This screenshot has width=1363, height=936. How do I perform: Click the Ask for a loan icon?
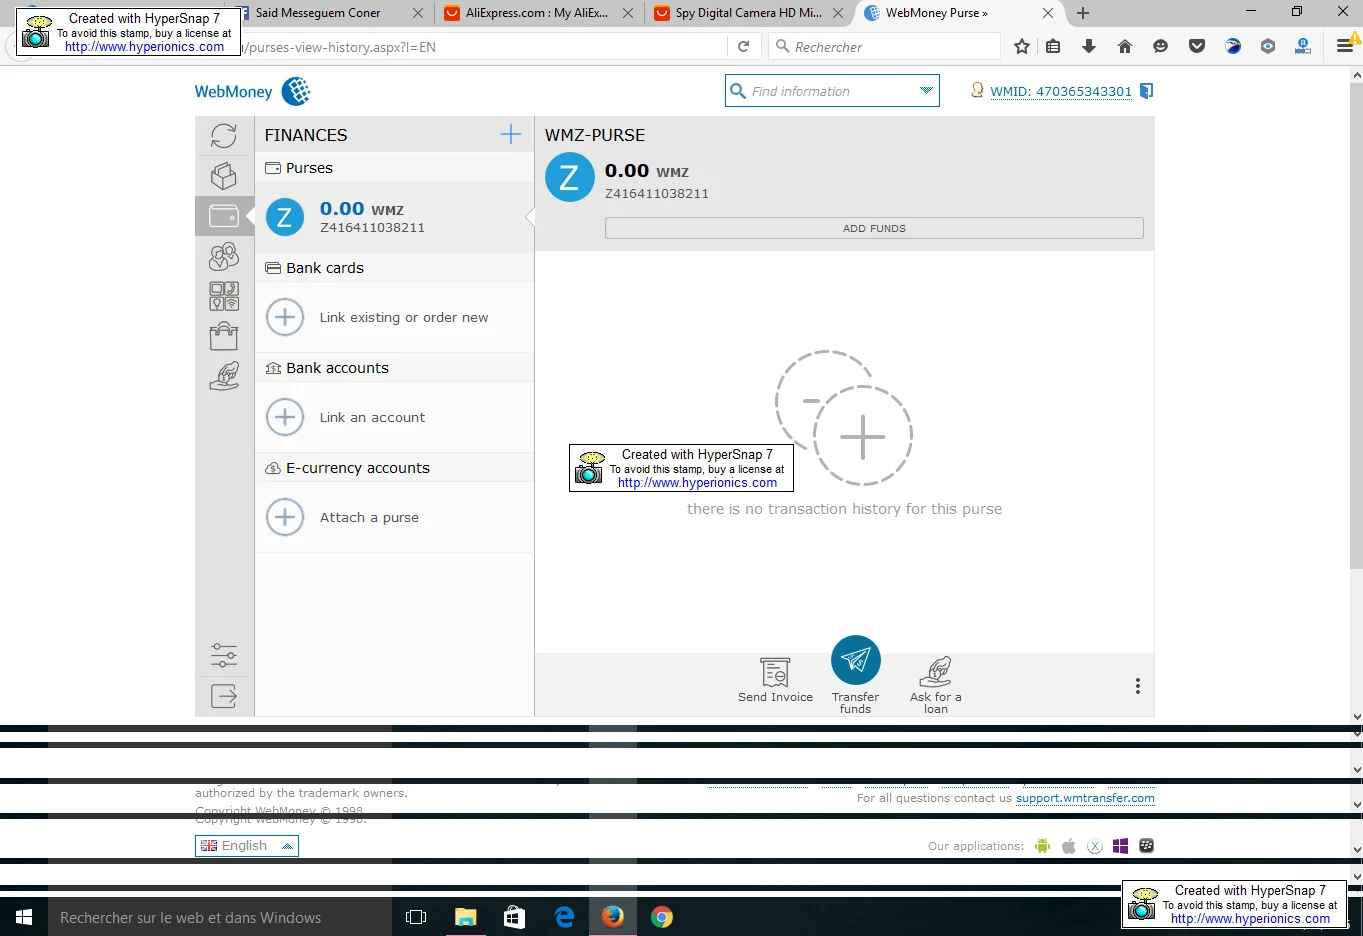pos(935,672)
